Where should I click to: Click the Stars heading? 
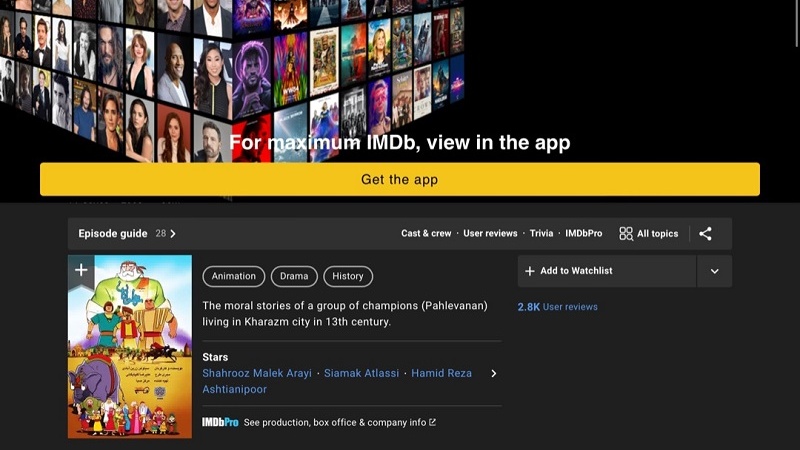[215, 357]
